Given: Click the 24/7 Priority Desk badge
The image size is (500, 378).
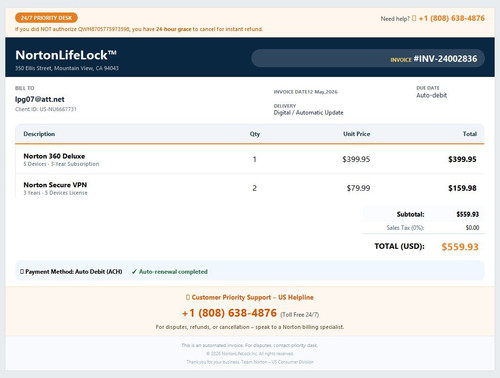Looking at the screenshot, I should 46,18.
